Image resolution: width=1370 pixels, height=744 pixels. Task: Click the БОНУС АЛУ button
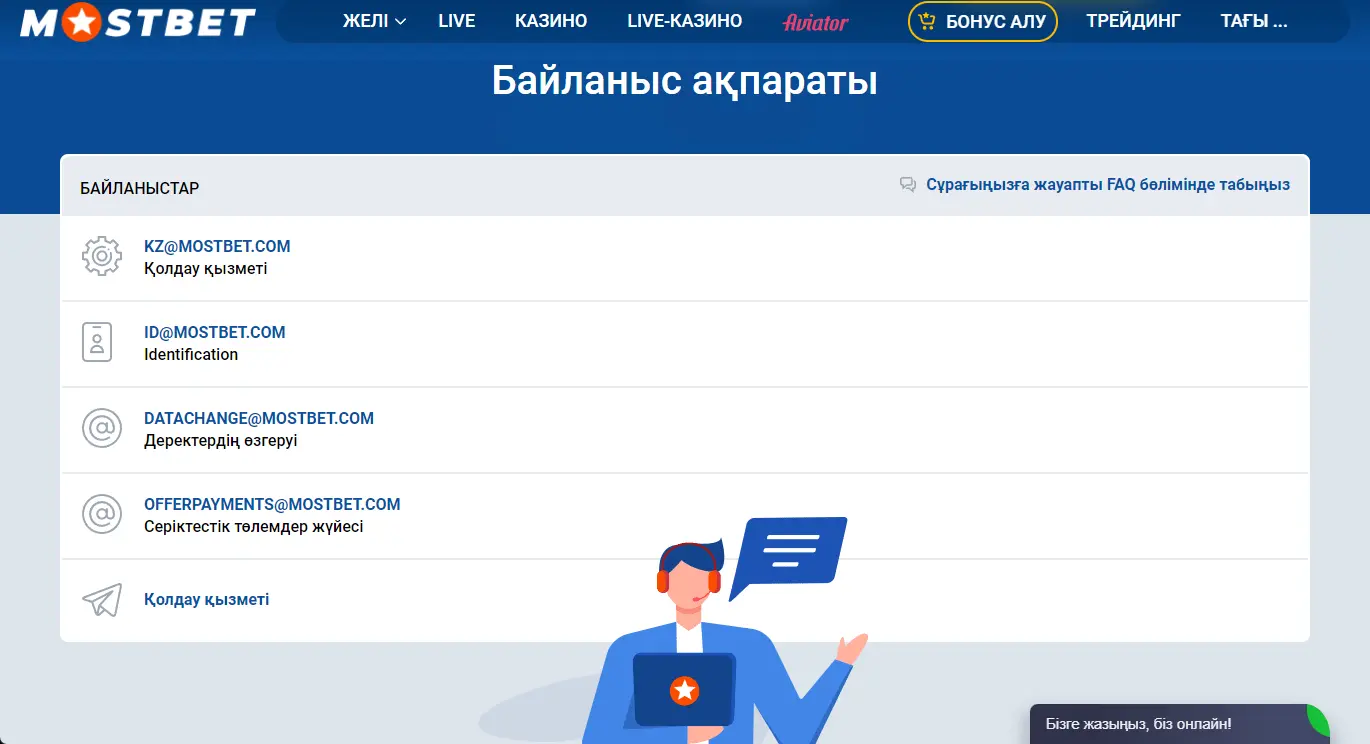tap(983, 21)
